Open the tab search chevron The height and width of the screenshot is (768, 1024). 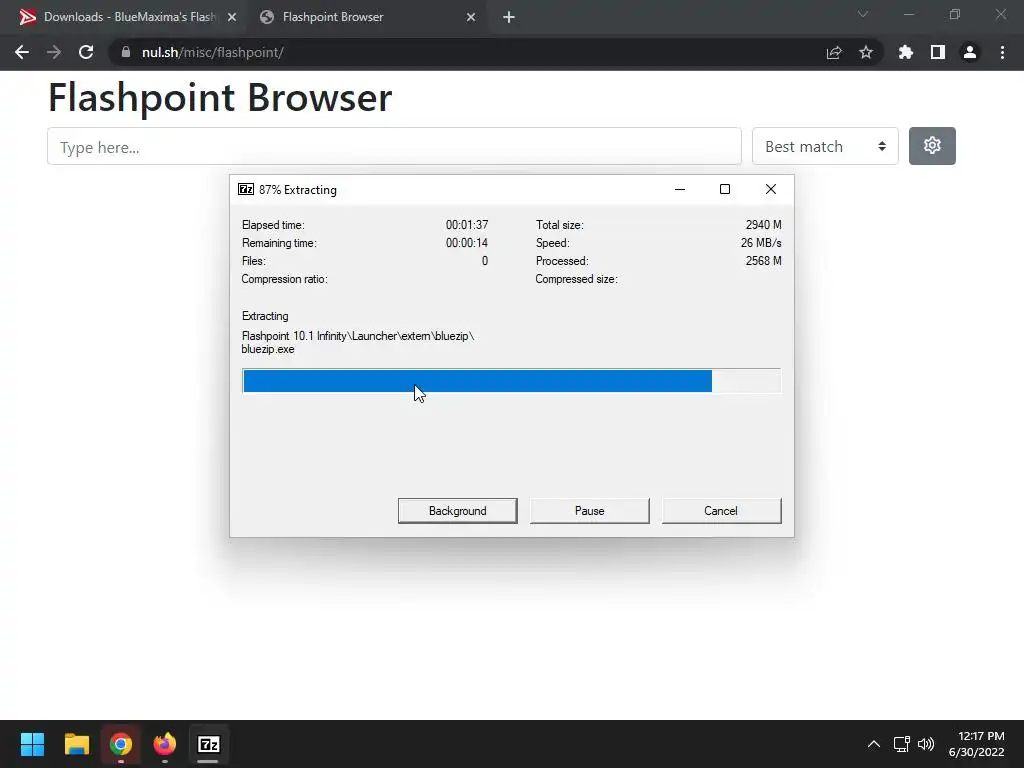pos(863,14)
